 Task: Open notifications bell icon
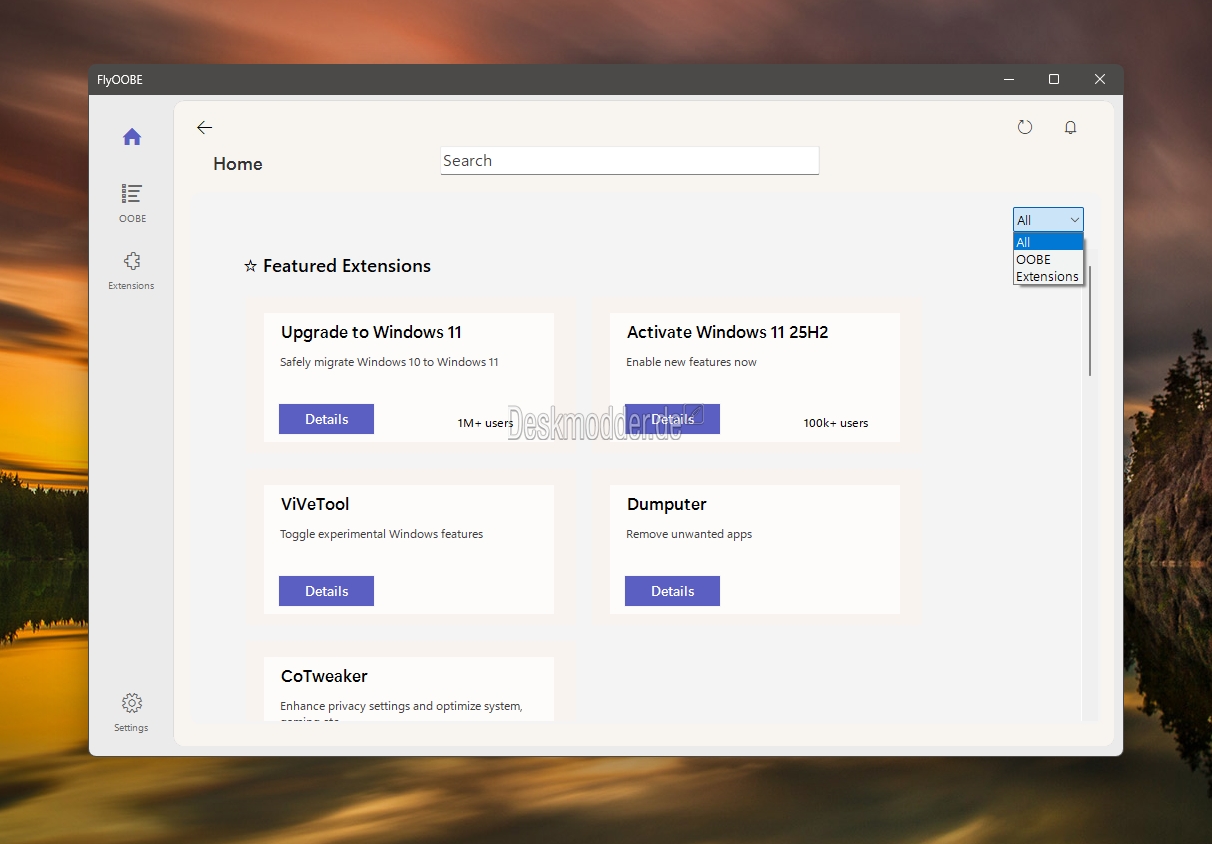point(1070,127)
